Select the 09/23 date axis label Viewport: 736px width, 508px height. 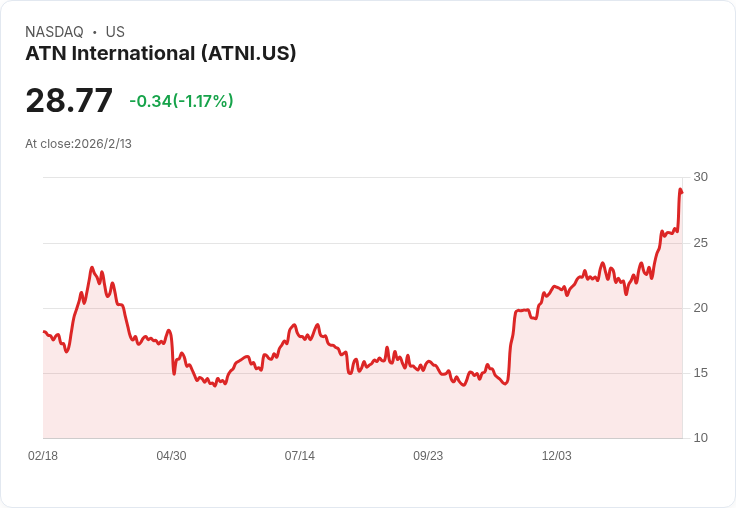click(428, 456)
